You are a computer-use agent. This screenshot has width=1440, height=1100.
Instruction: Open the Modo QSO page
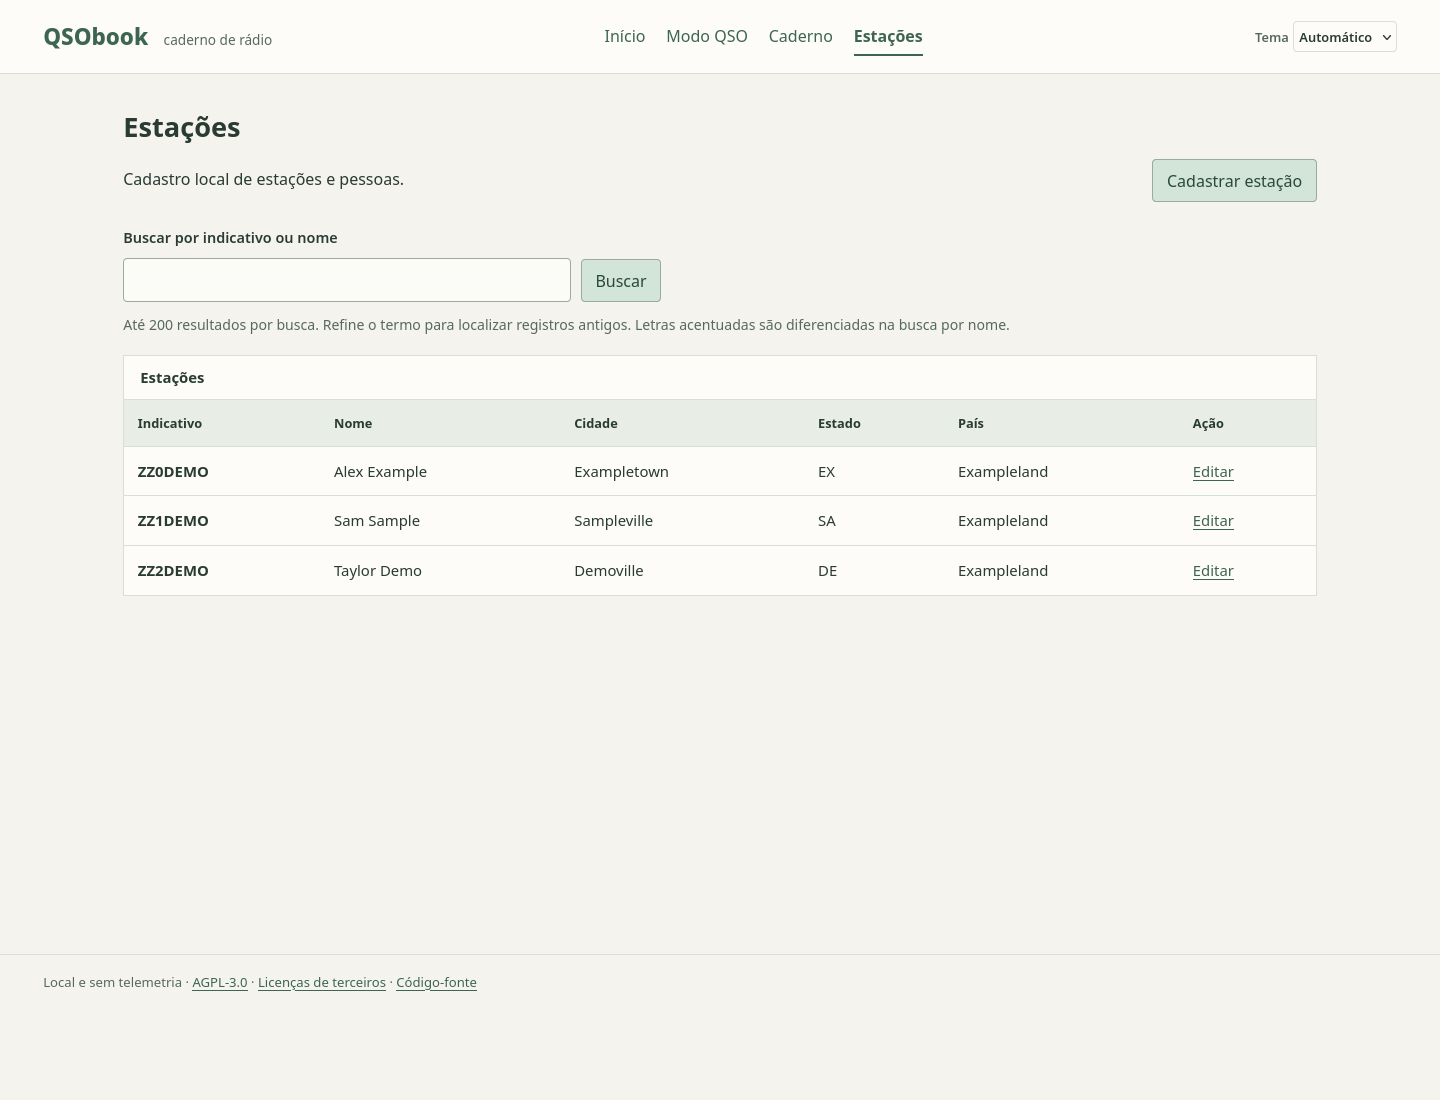(x=707, y=36)
